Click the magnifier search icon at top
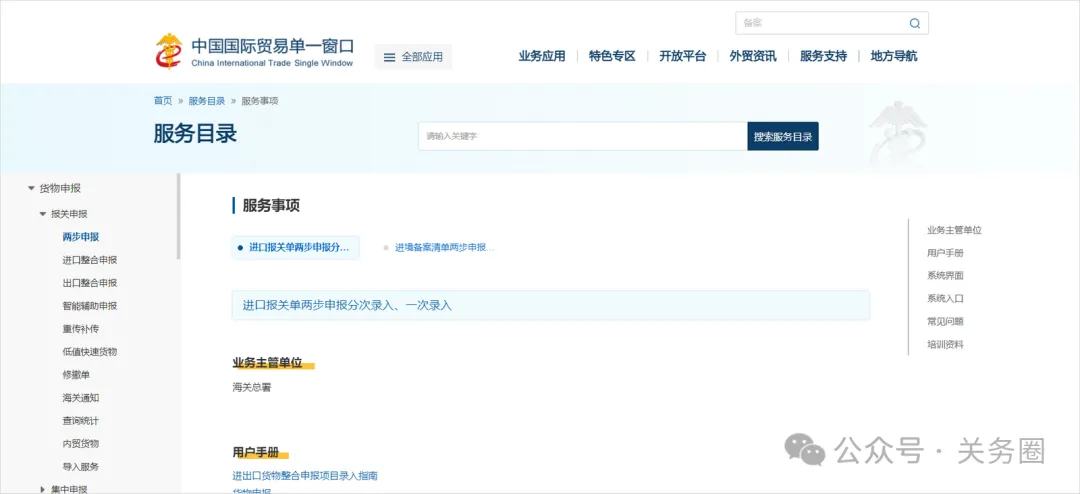Screen dimensions: 1080x494 (914, 24)
